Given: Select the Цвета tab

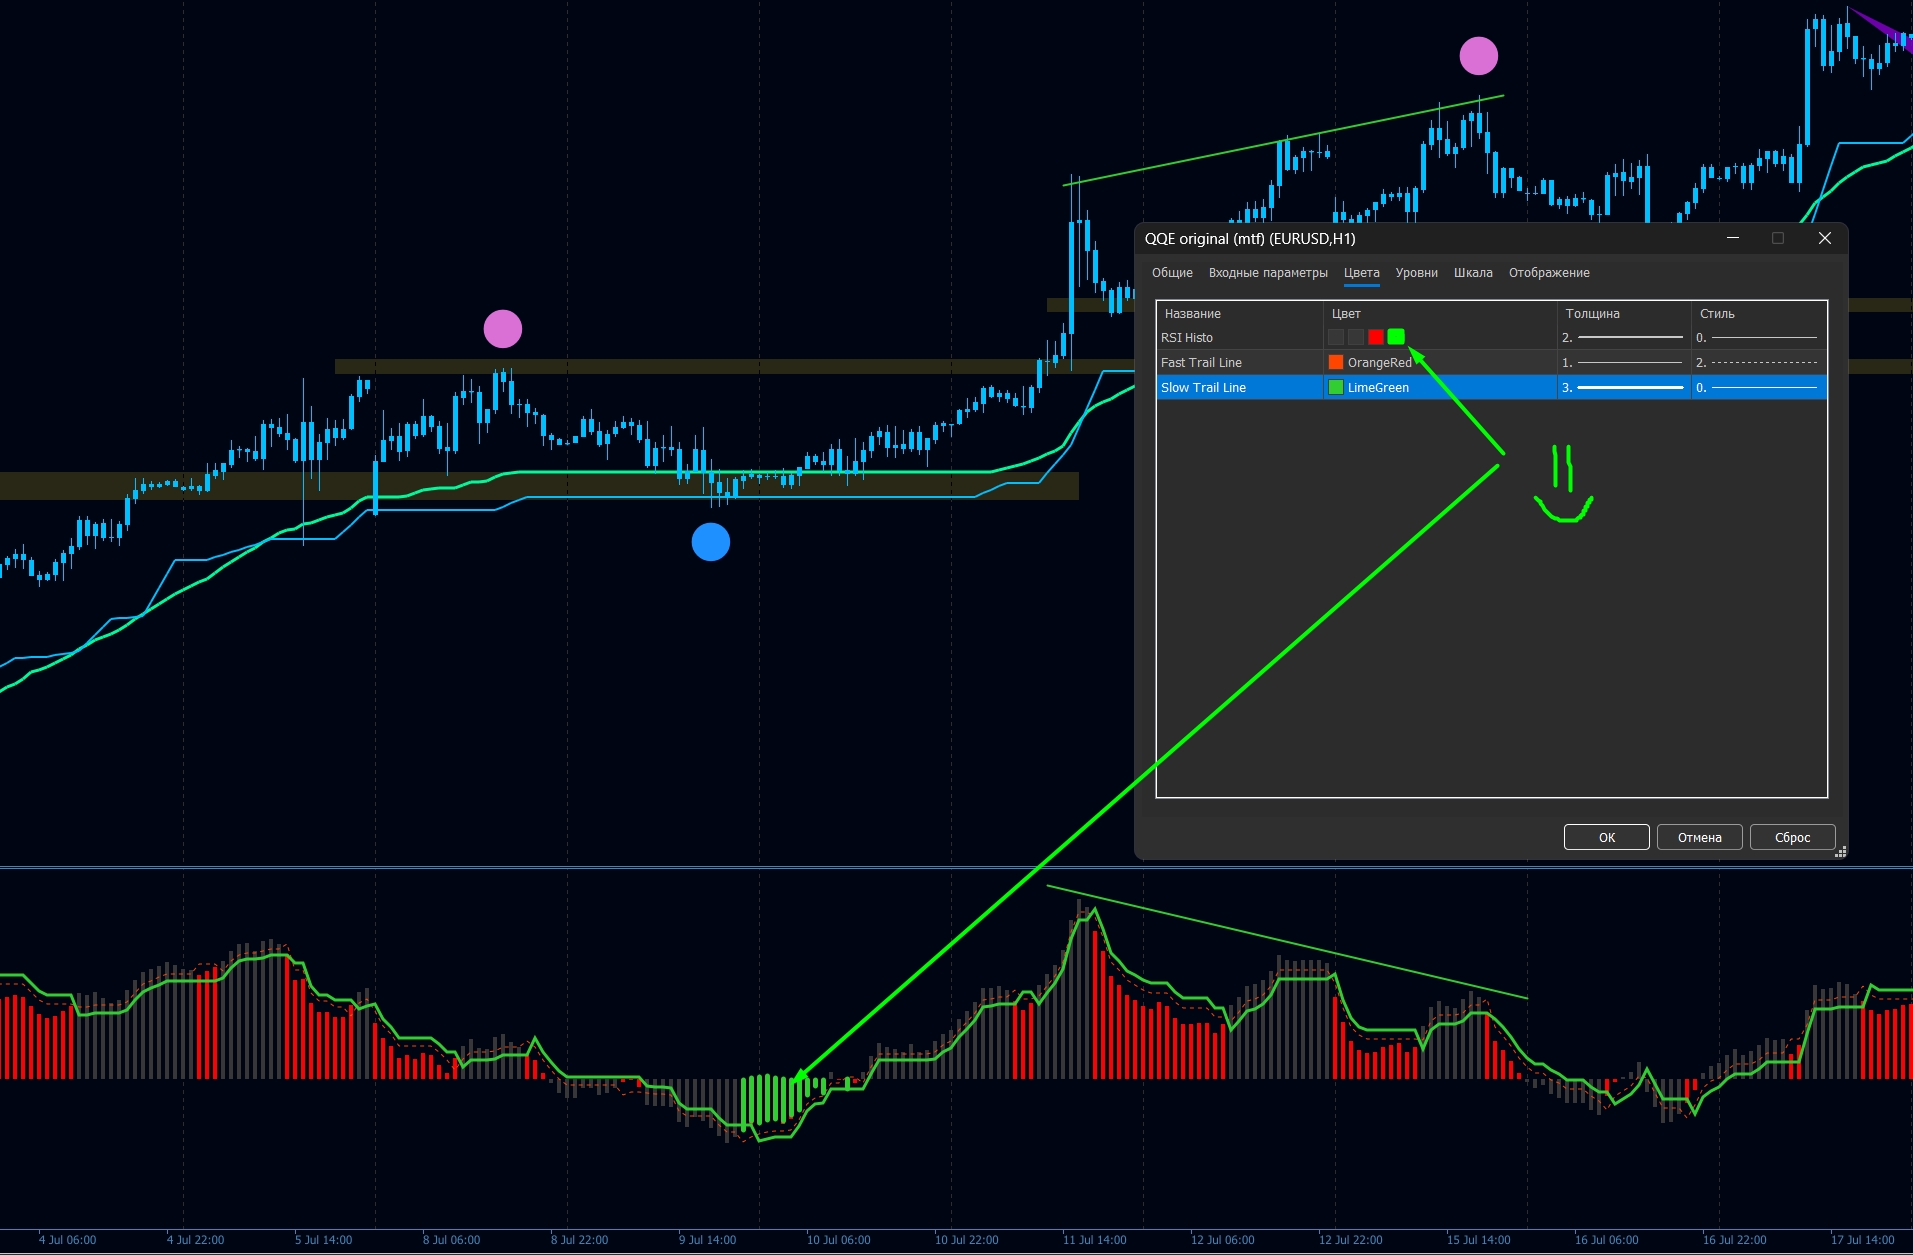Looking at the screenshot, I should pyautogui.click(x=1361, y=273).
